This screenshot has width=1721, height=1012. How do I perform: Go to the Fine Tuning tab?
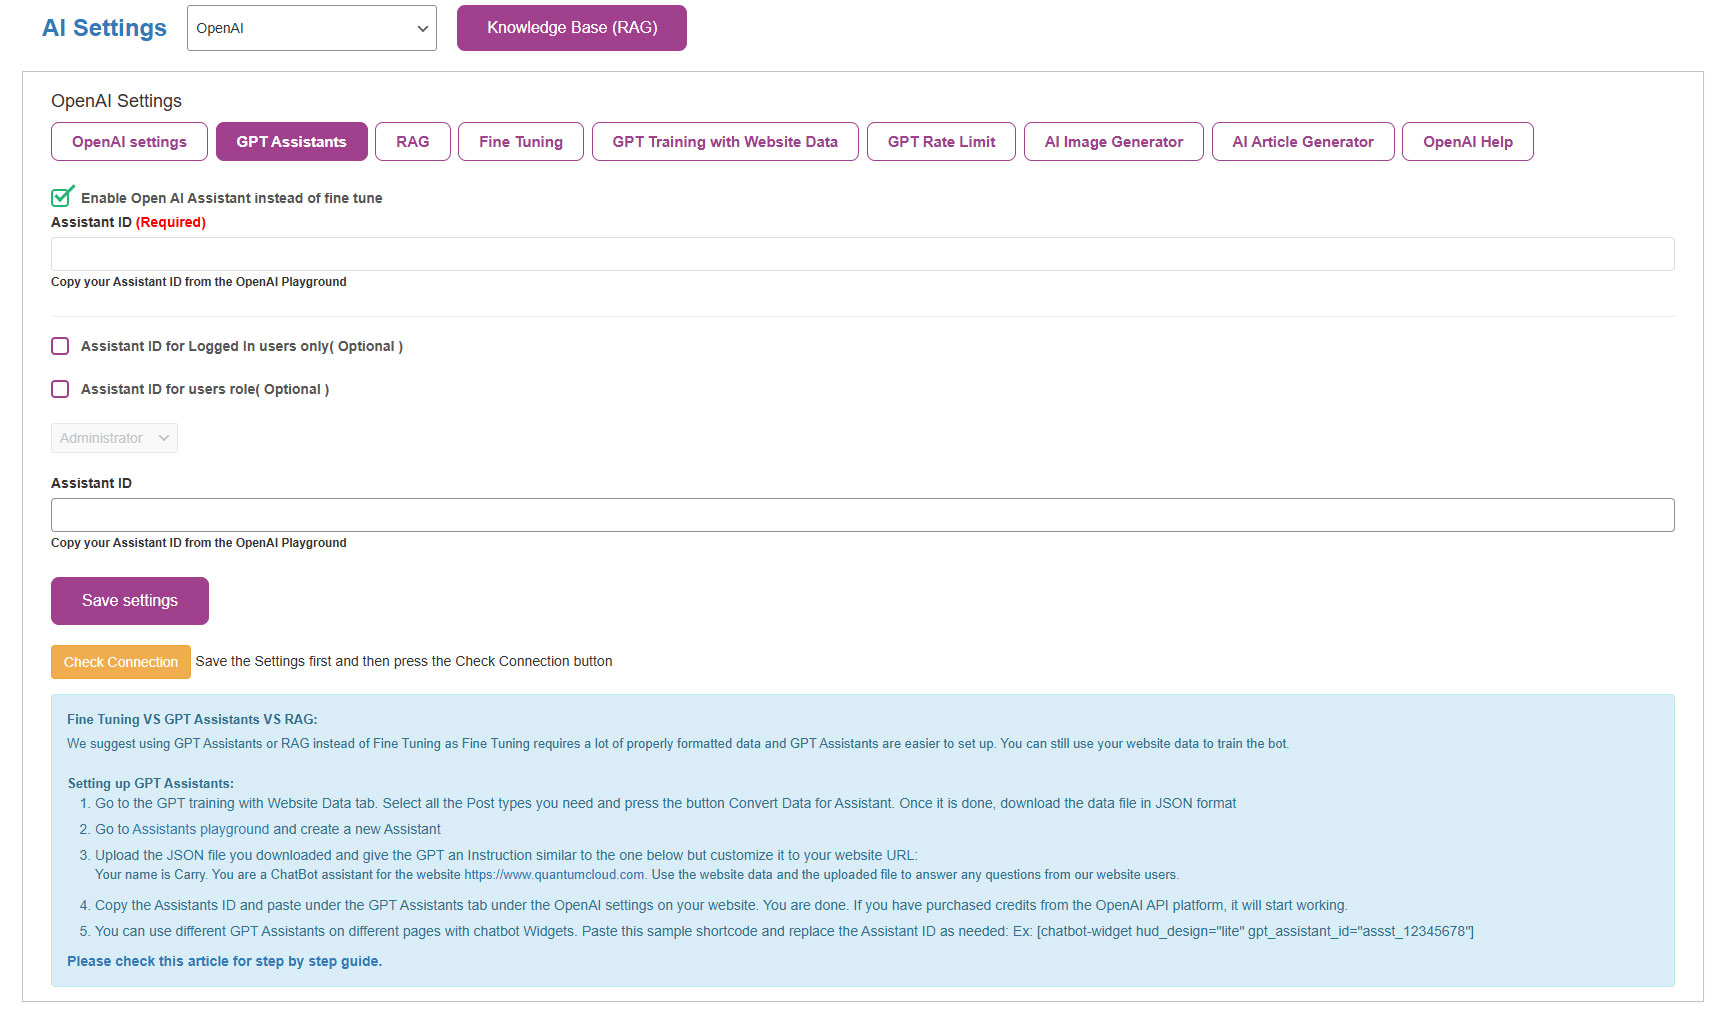click(x=520, y=142)
